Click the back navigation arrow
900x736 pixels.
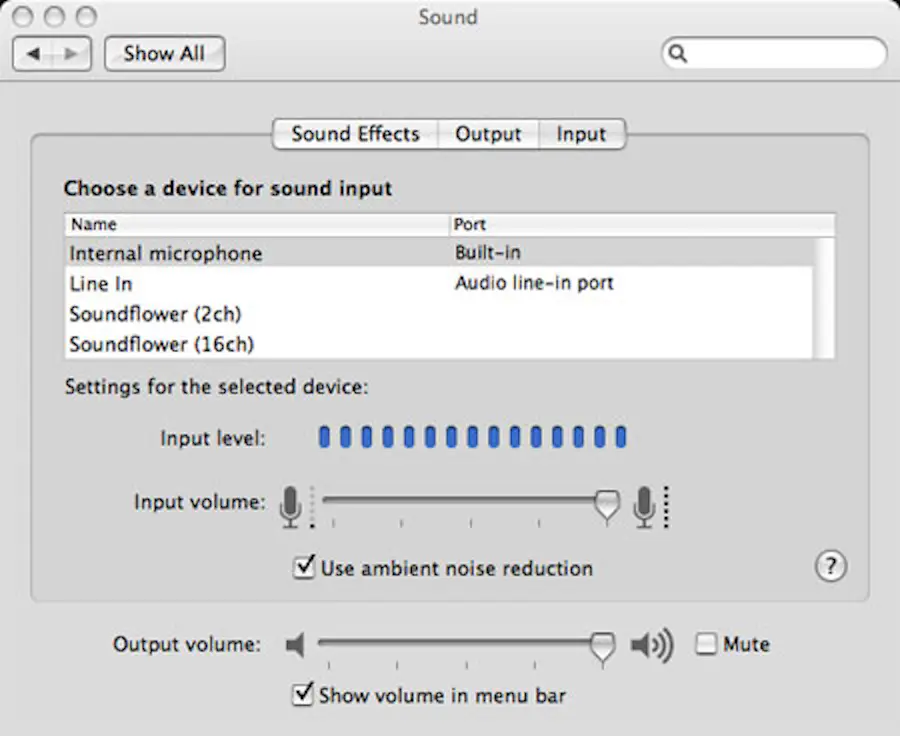click(34, 53)
